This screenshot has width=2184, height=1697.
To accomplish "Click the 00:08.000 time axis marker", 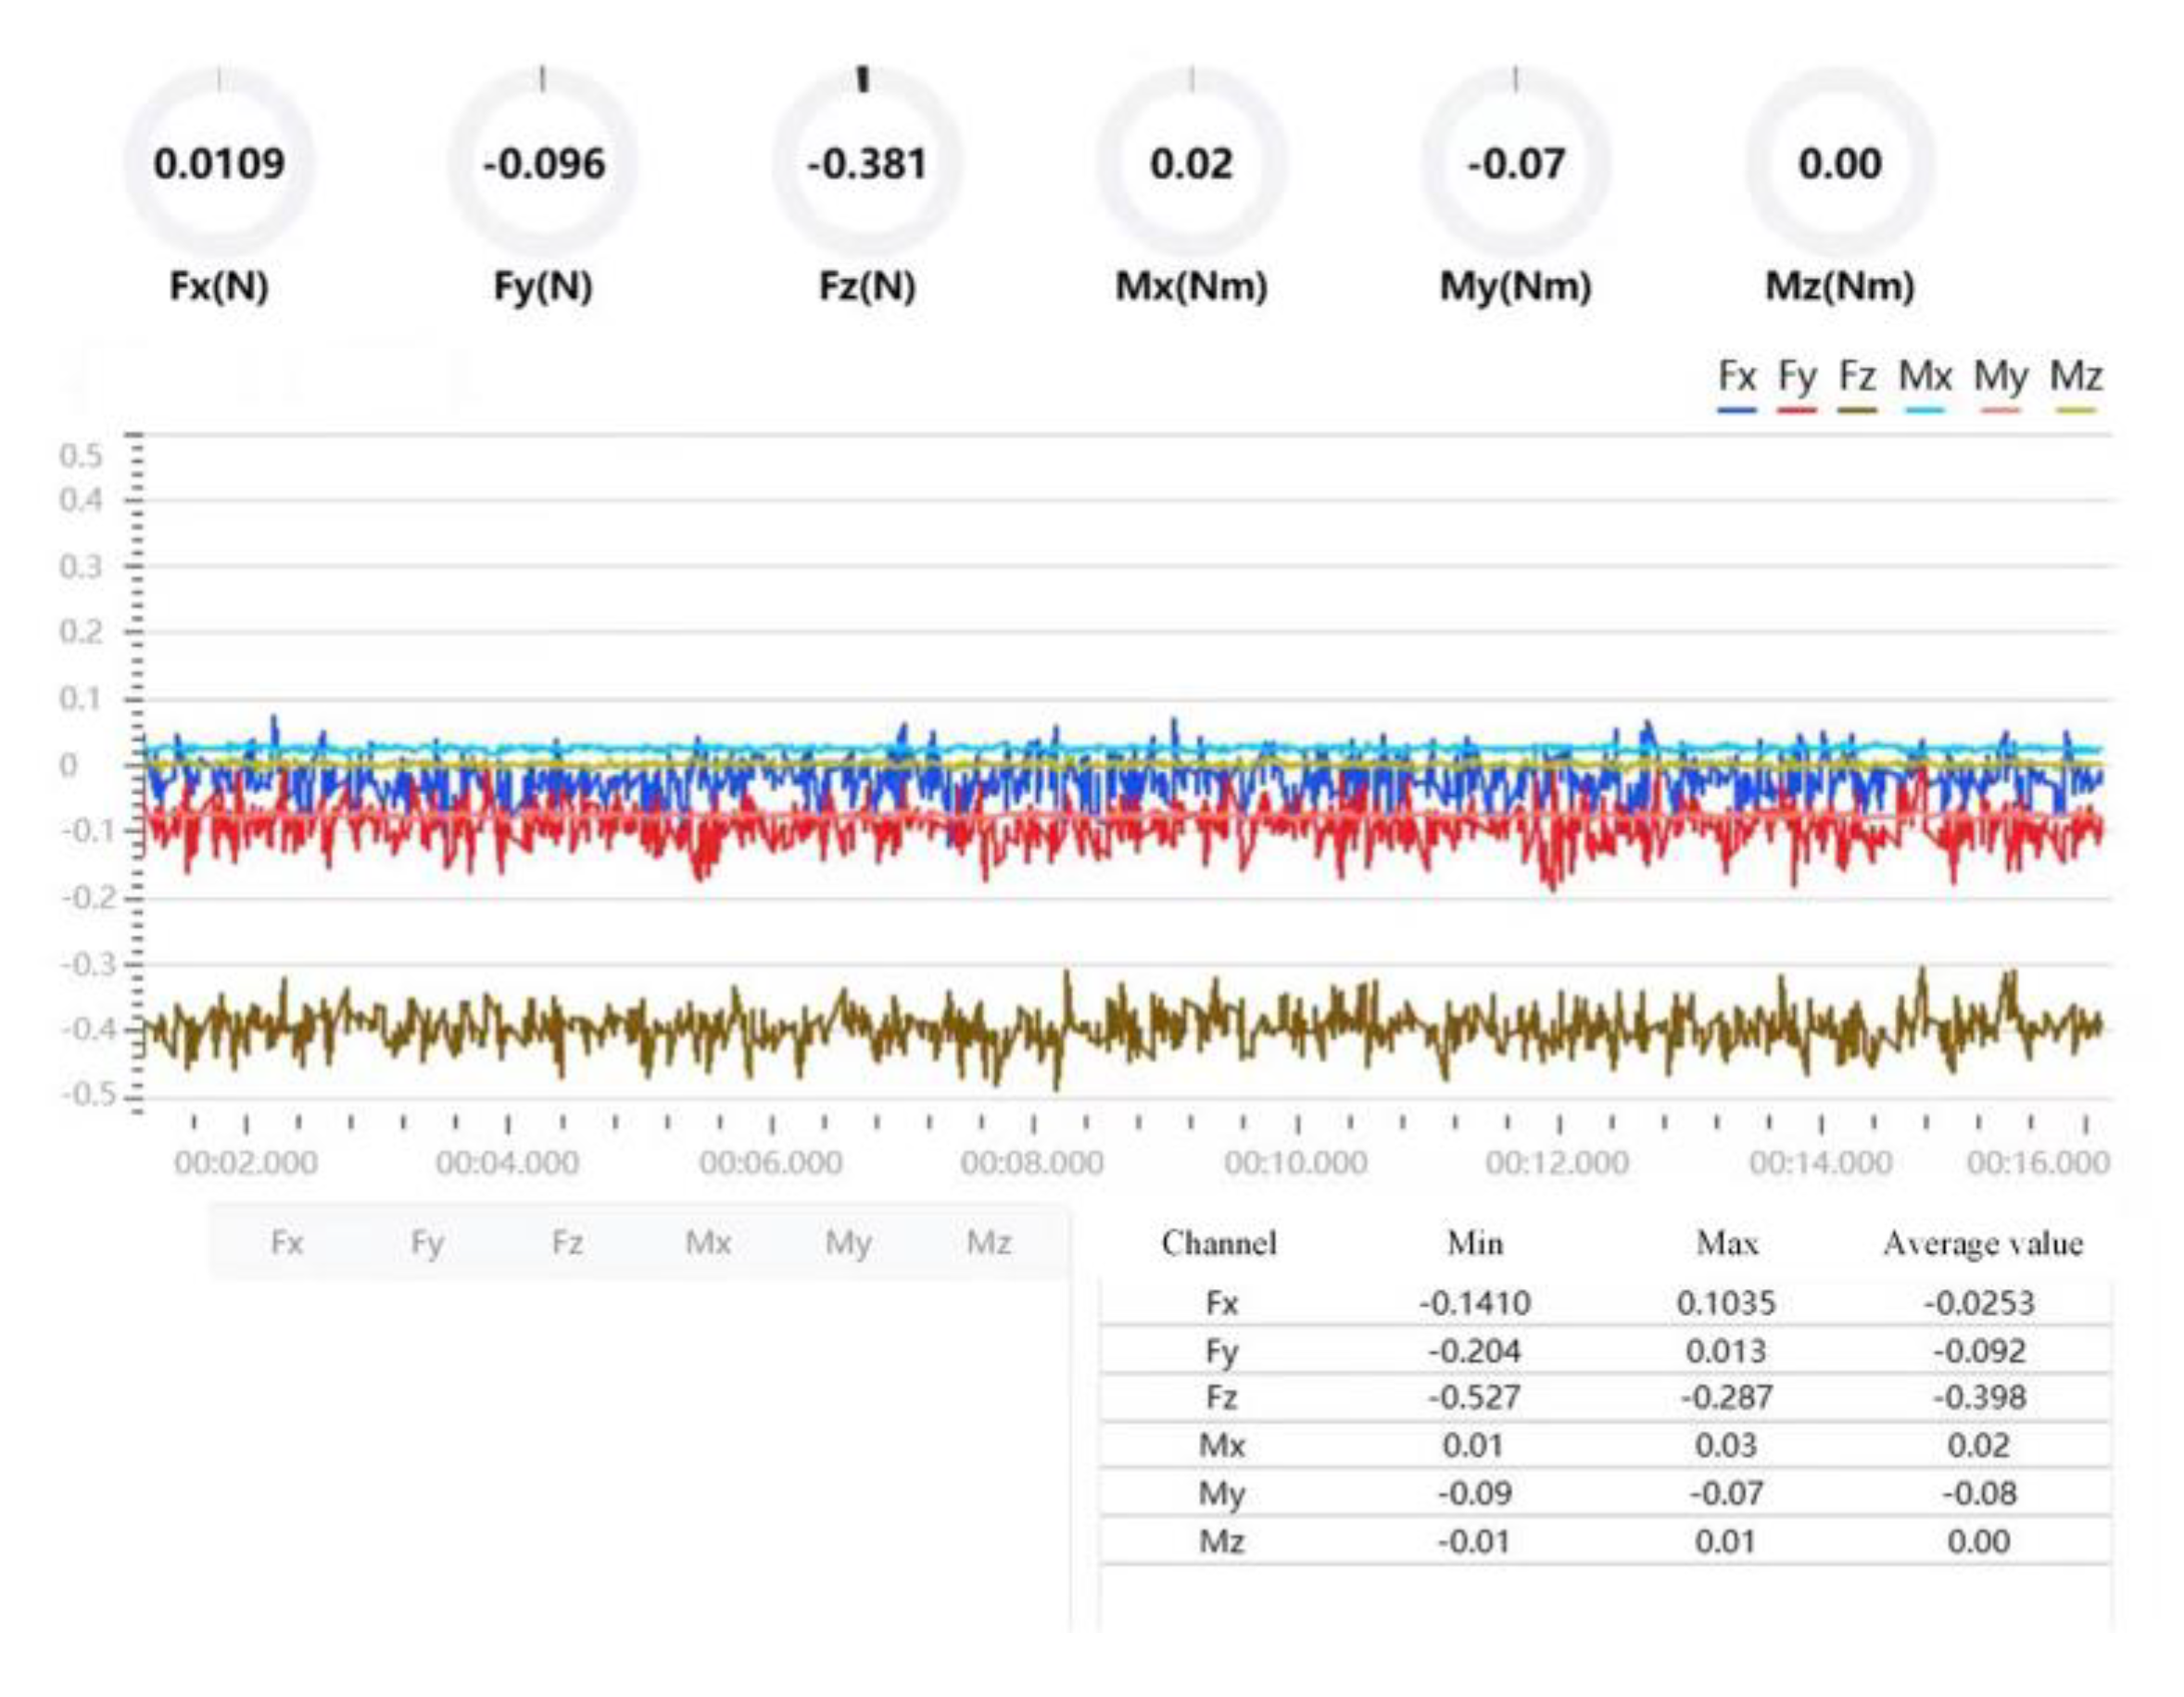I will [1032, 1162].
